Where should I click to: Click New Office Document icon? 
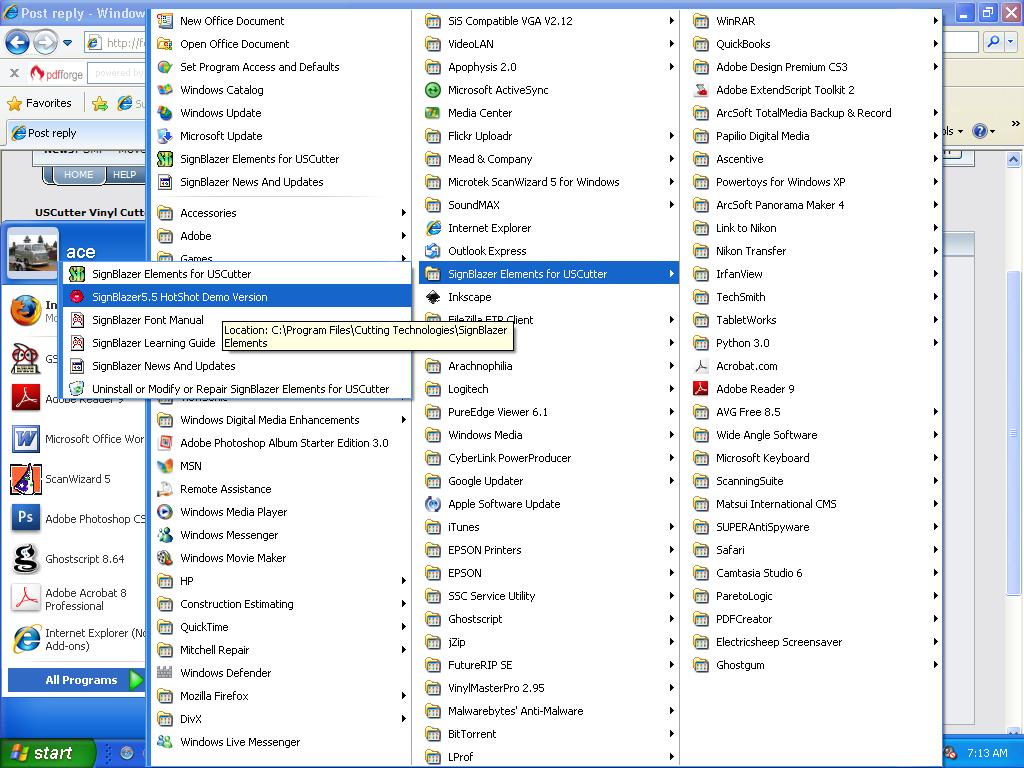coord(165,21)
